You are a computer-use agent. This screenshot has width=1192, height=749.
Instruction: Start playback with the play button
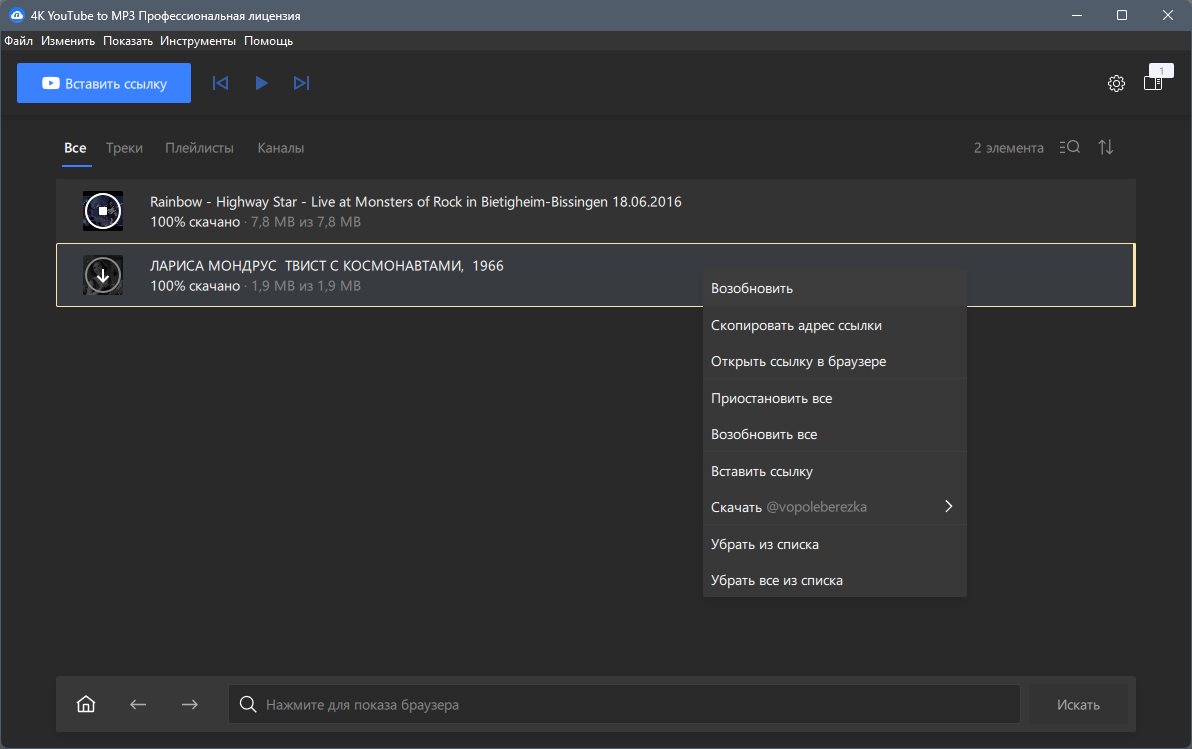[x=261, y=83]
